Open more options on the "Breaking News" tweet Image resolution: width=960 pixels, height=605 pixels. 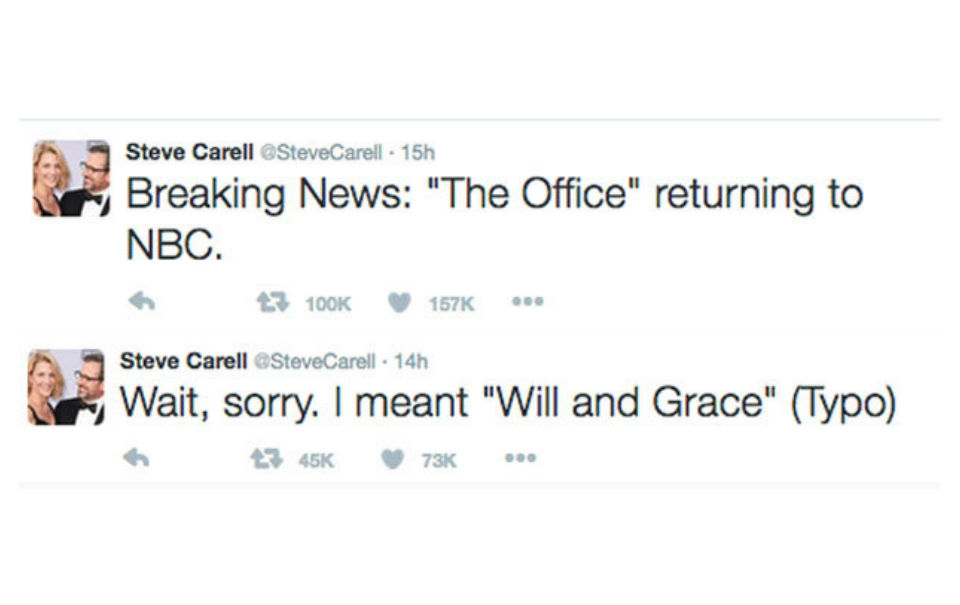pos(525,301)
